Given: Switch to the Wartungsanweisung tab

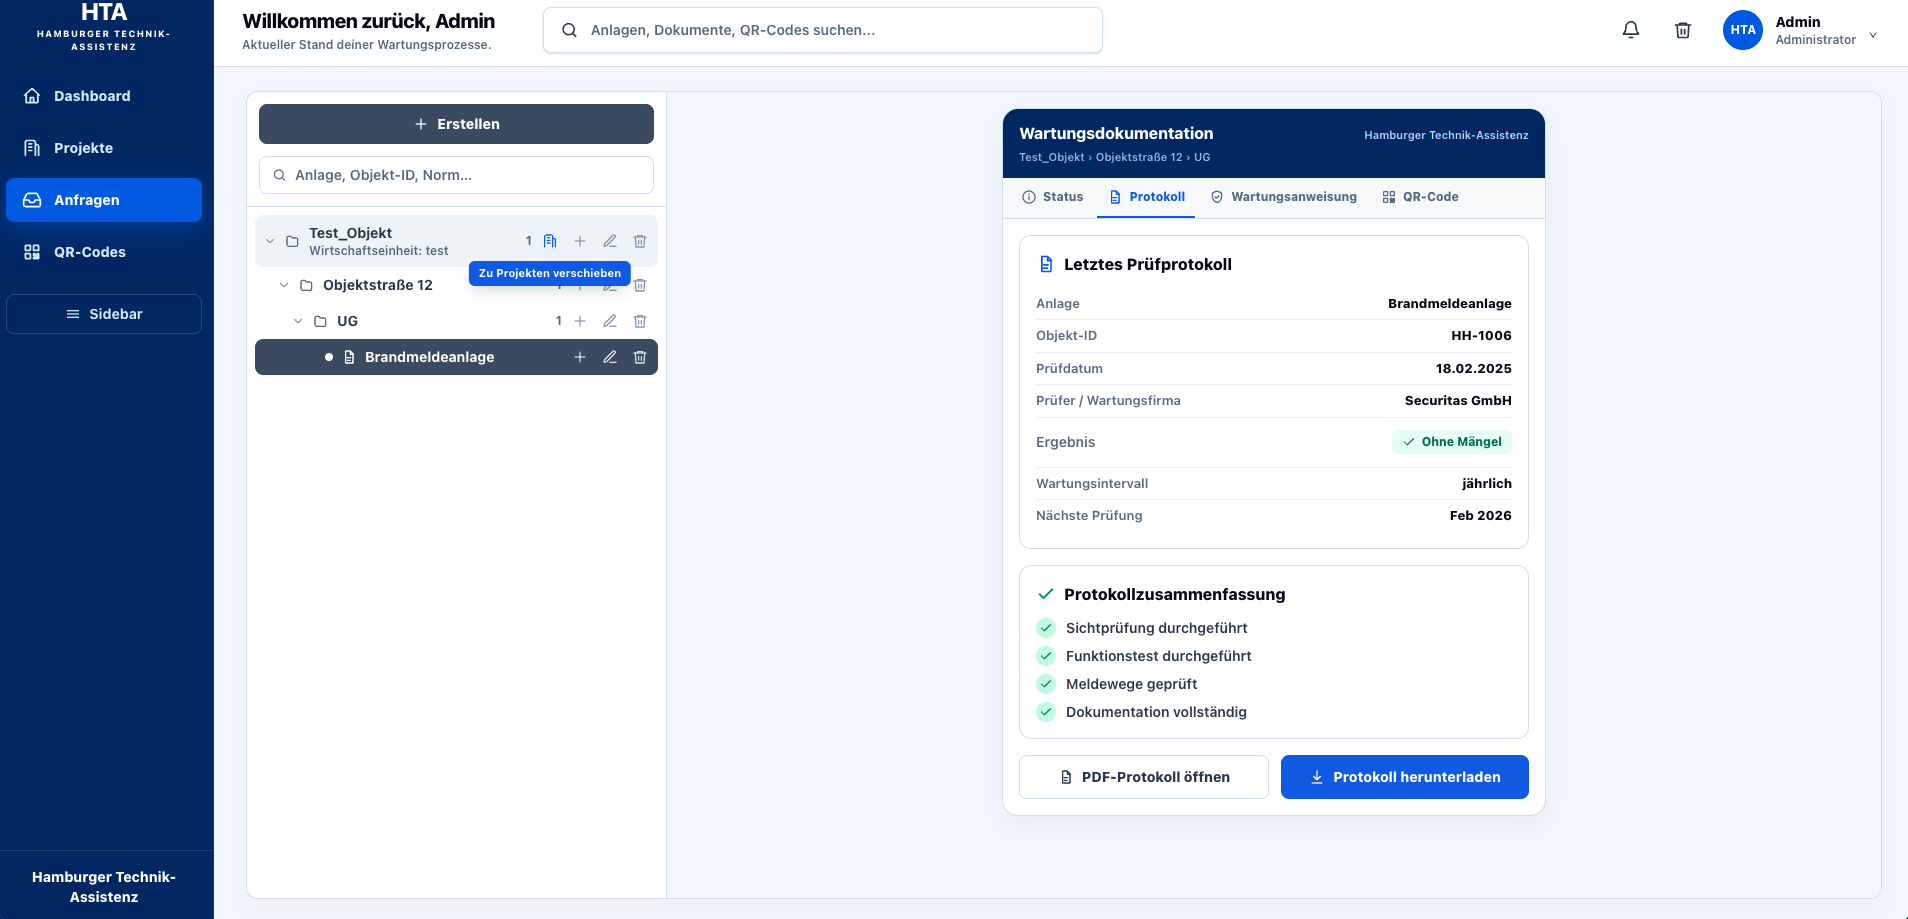Looking at the screenshot, I should tap(1284, 197).
